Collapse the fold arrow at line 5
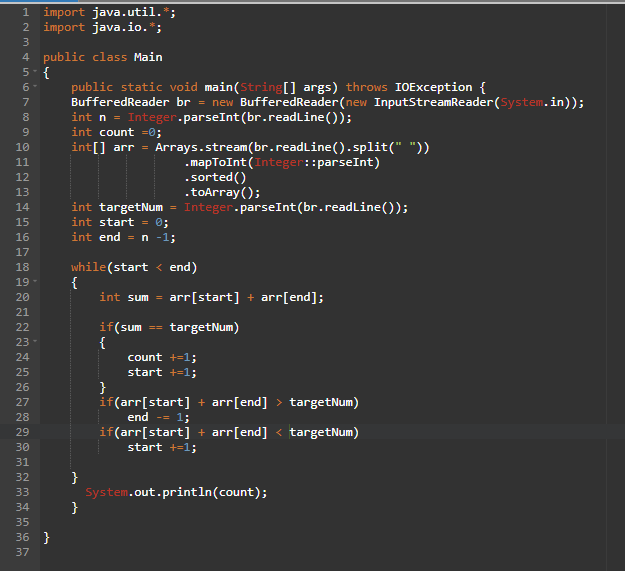Image resolution: width=625 pixels, height=571 pixels. click(x=35, y=71)
